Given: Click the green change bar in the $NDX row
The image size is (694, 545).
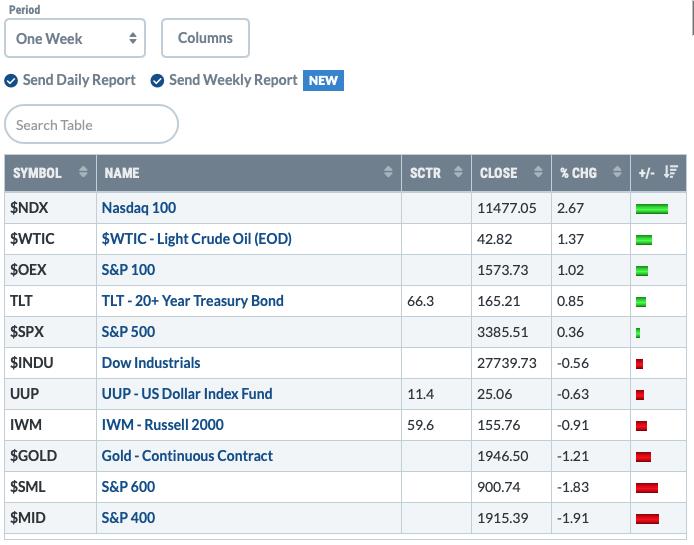Looking at the screenshot, I should coord(652,209).
